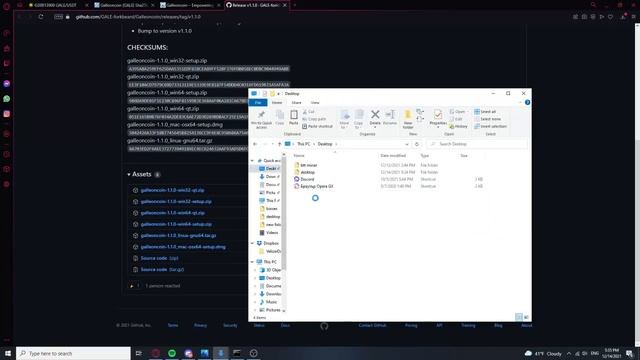Image resolution: width=640 pixels, height=360 pixels.
Task: Click Pin to Quick access in Explorer ribbon
Action: (x=261, y=119)
